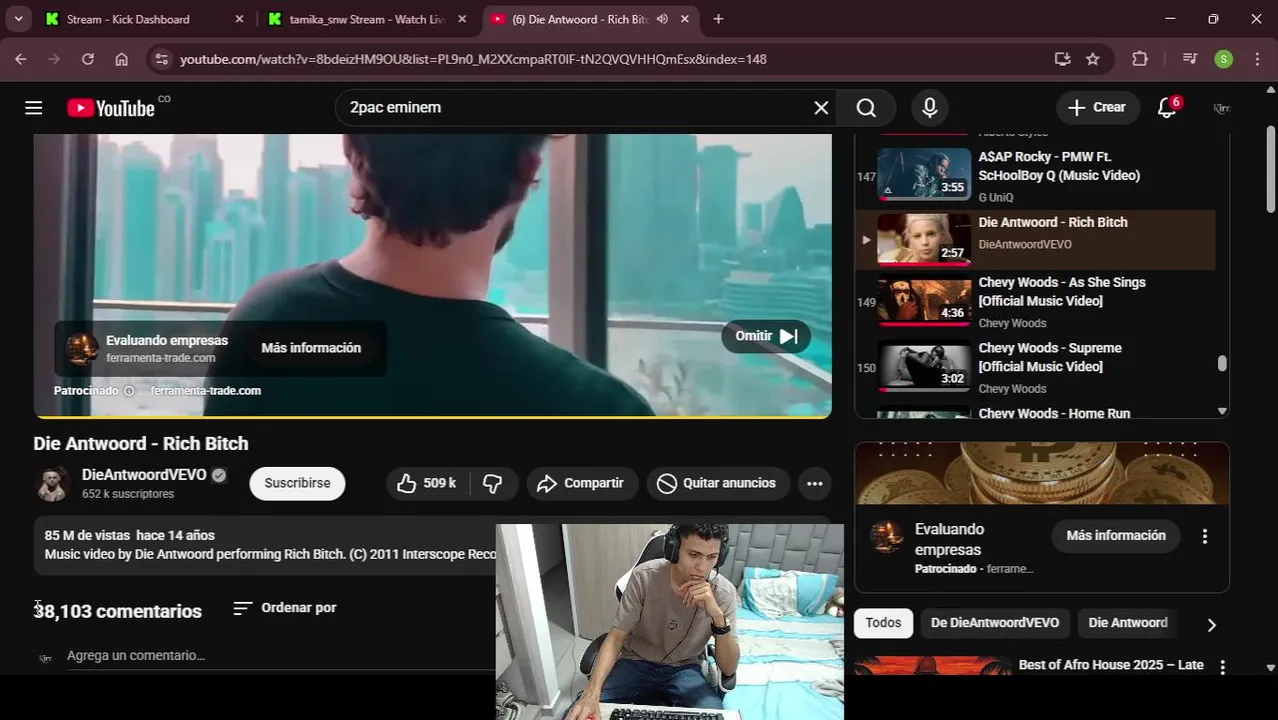Share video using Compartir
The width and height of the screenshot is (1278, 720).
[580, 483]
